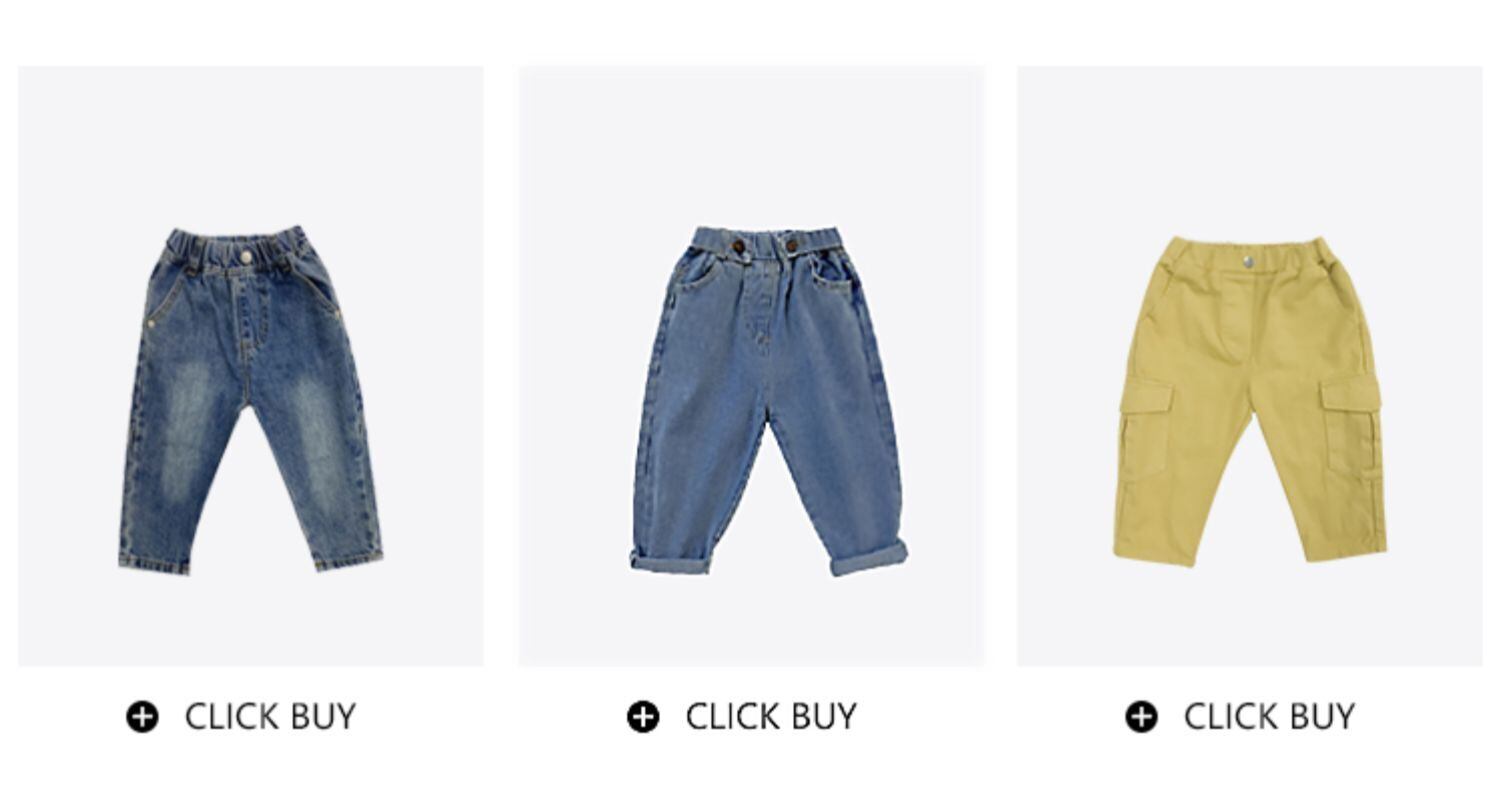Open the light blue rolled-cuff jeans image
The height and width of the screenshot is (800, 1500).
[x=751, y=366]
